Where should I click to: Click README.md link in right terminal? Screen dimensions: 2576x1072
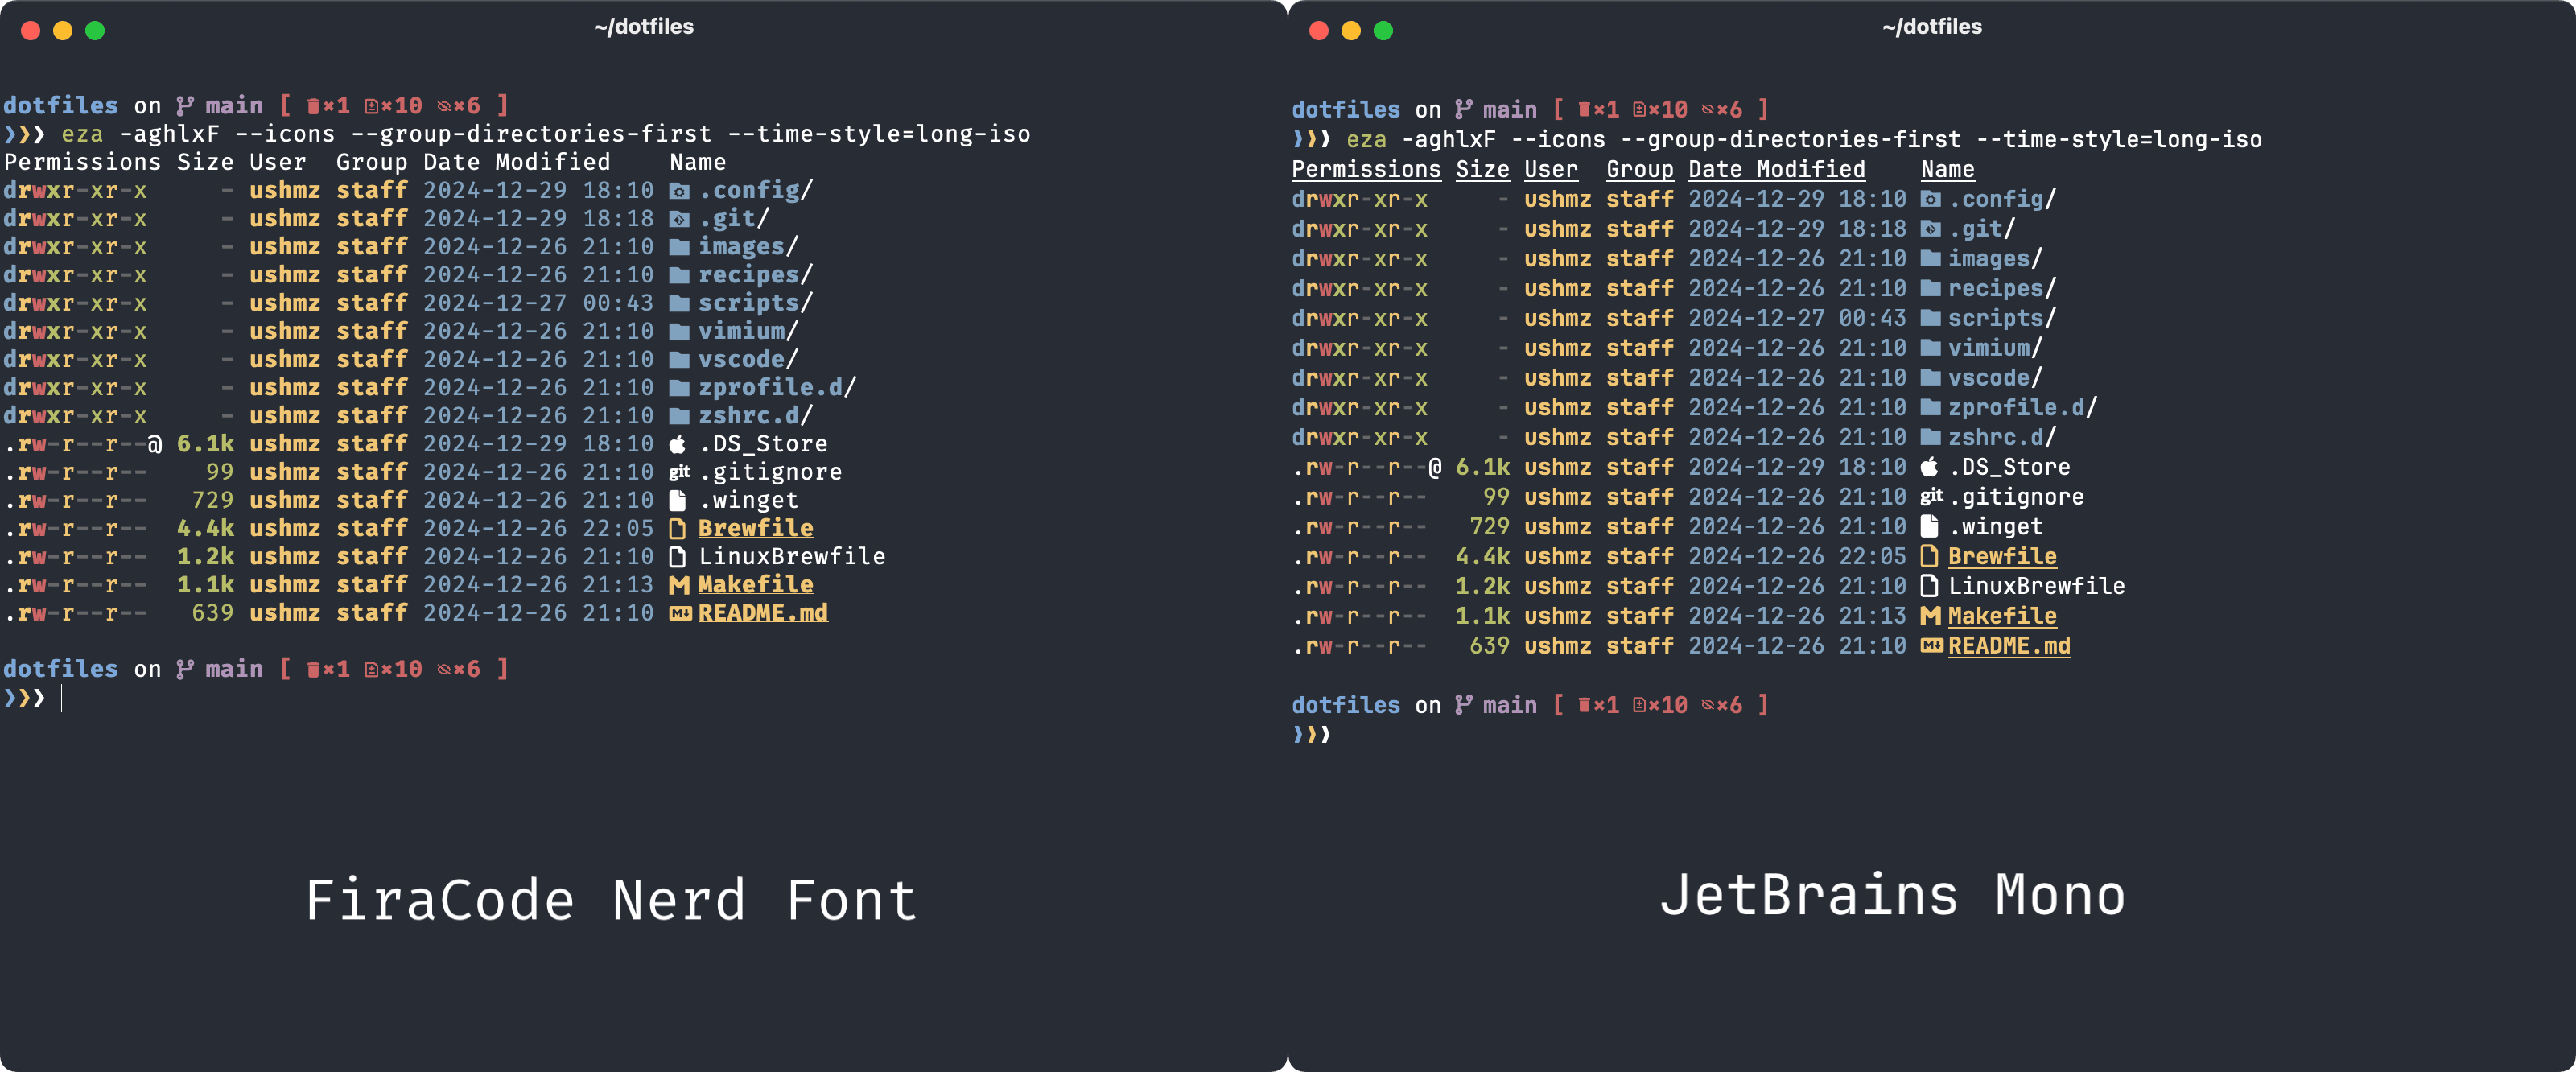click(x=2009, y=646)
